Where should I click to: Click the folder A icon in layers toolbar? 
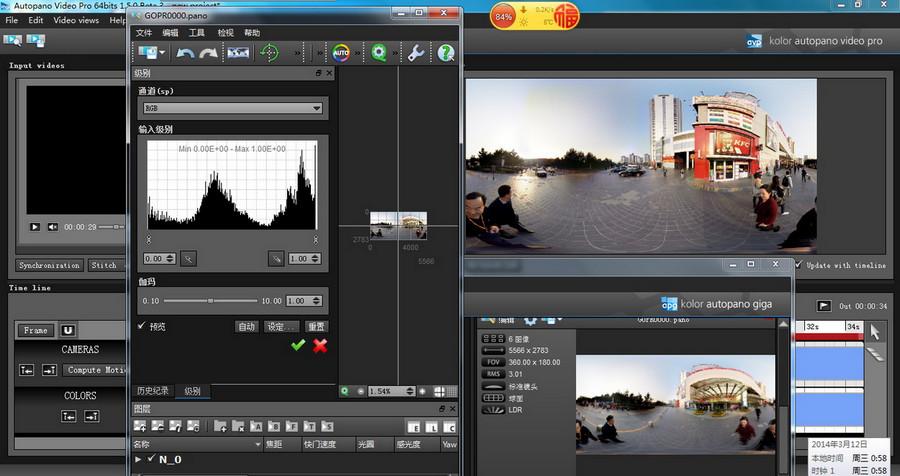coord(256,426)
